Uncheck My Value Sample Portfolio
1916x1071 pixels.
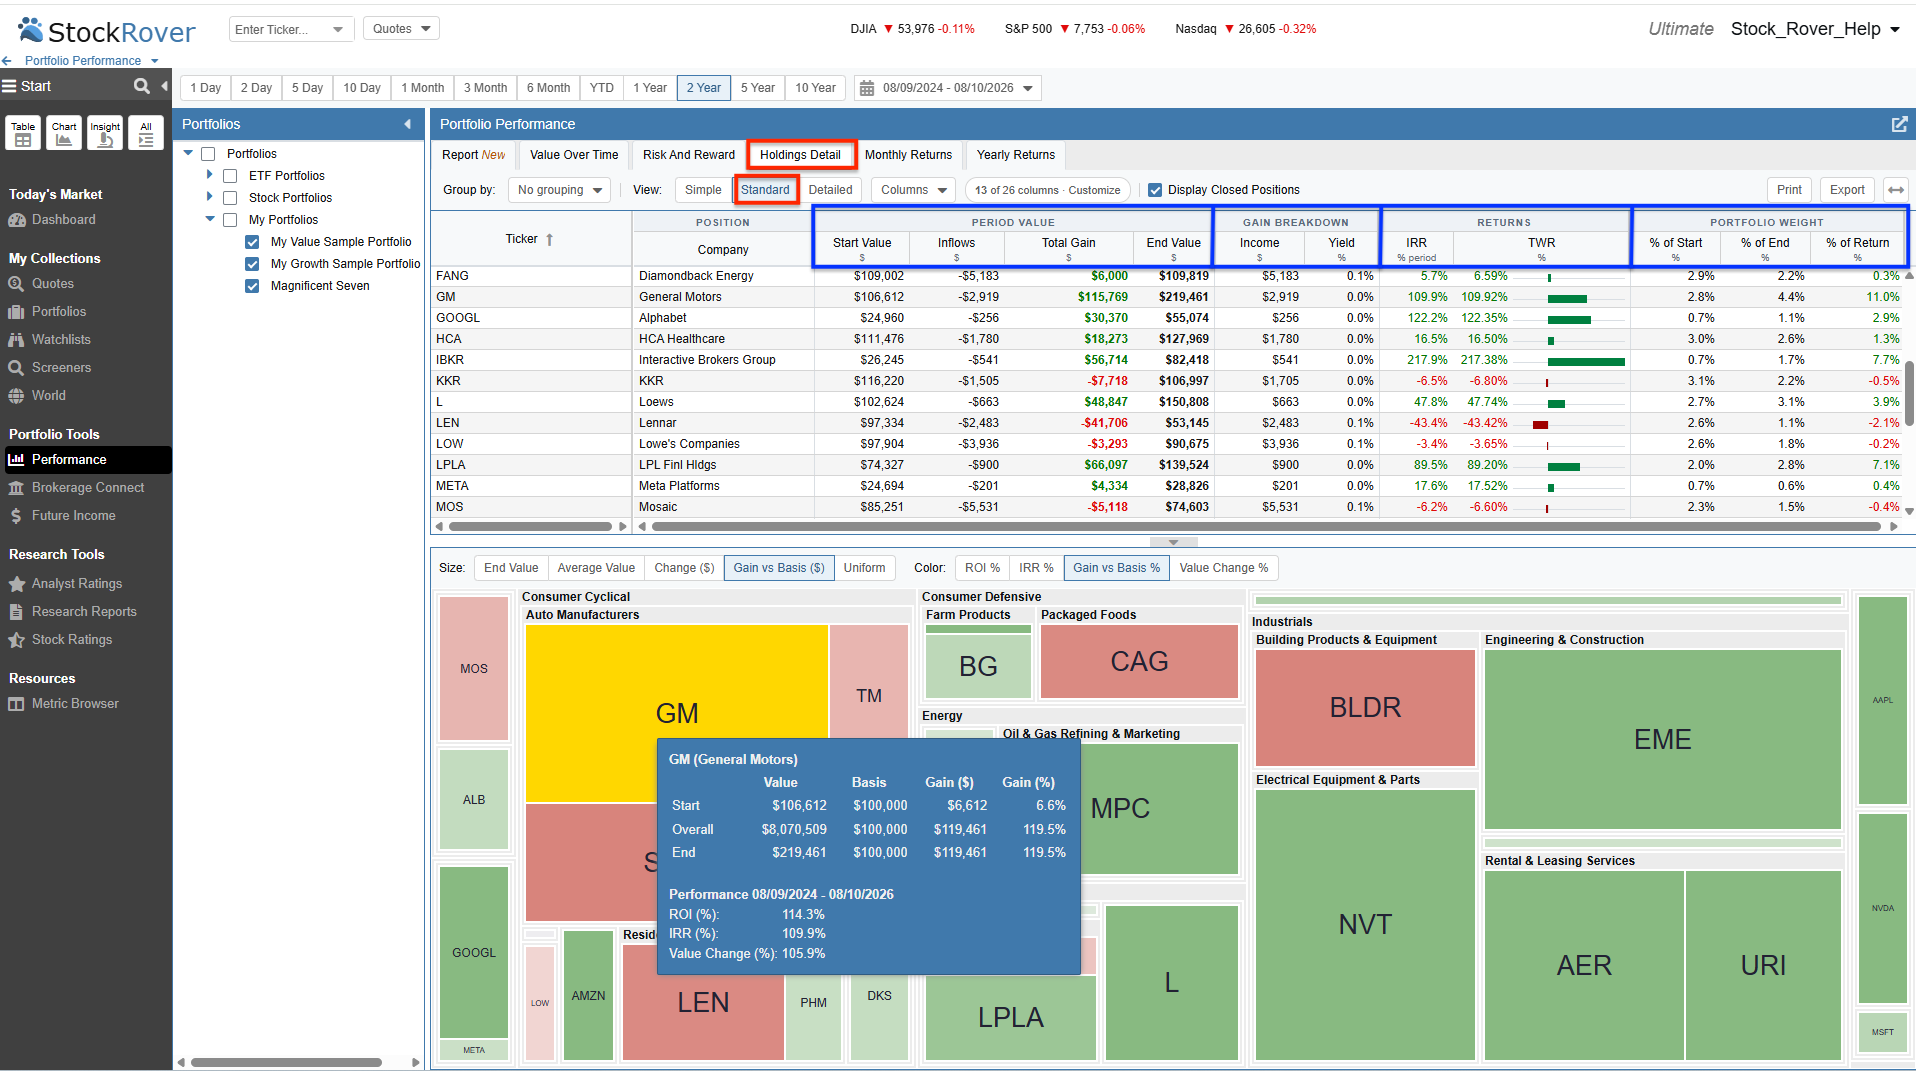[252, 242]
